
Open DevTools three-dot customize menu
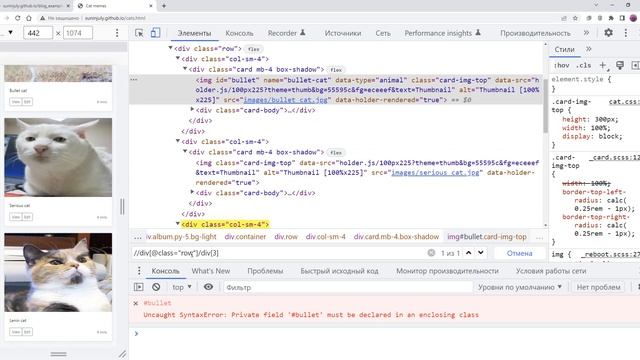(626, 33)
